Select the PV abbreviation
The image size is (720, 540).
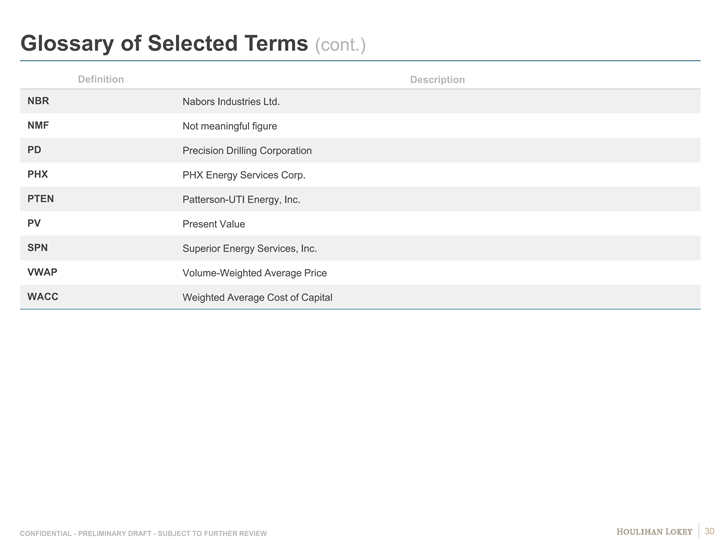point(34,223)
